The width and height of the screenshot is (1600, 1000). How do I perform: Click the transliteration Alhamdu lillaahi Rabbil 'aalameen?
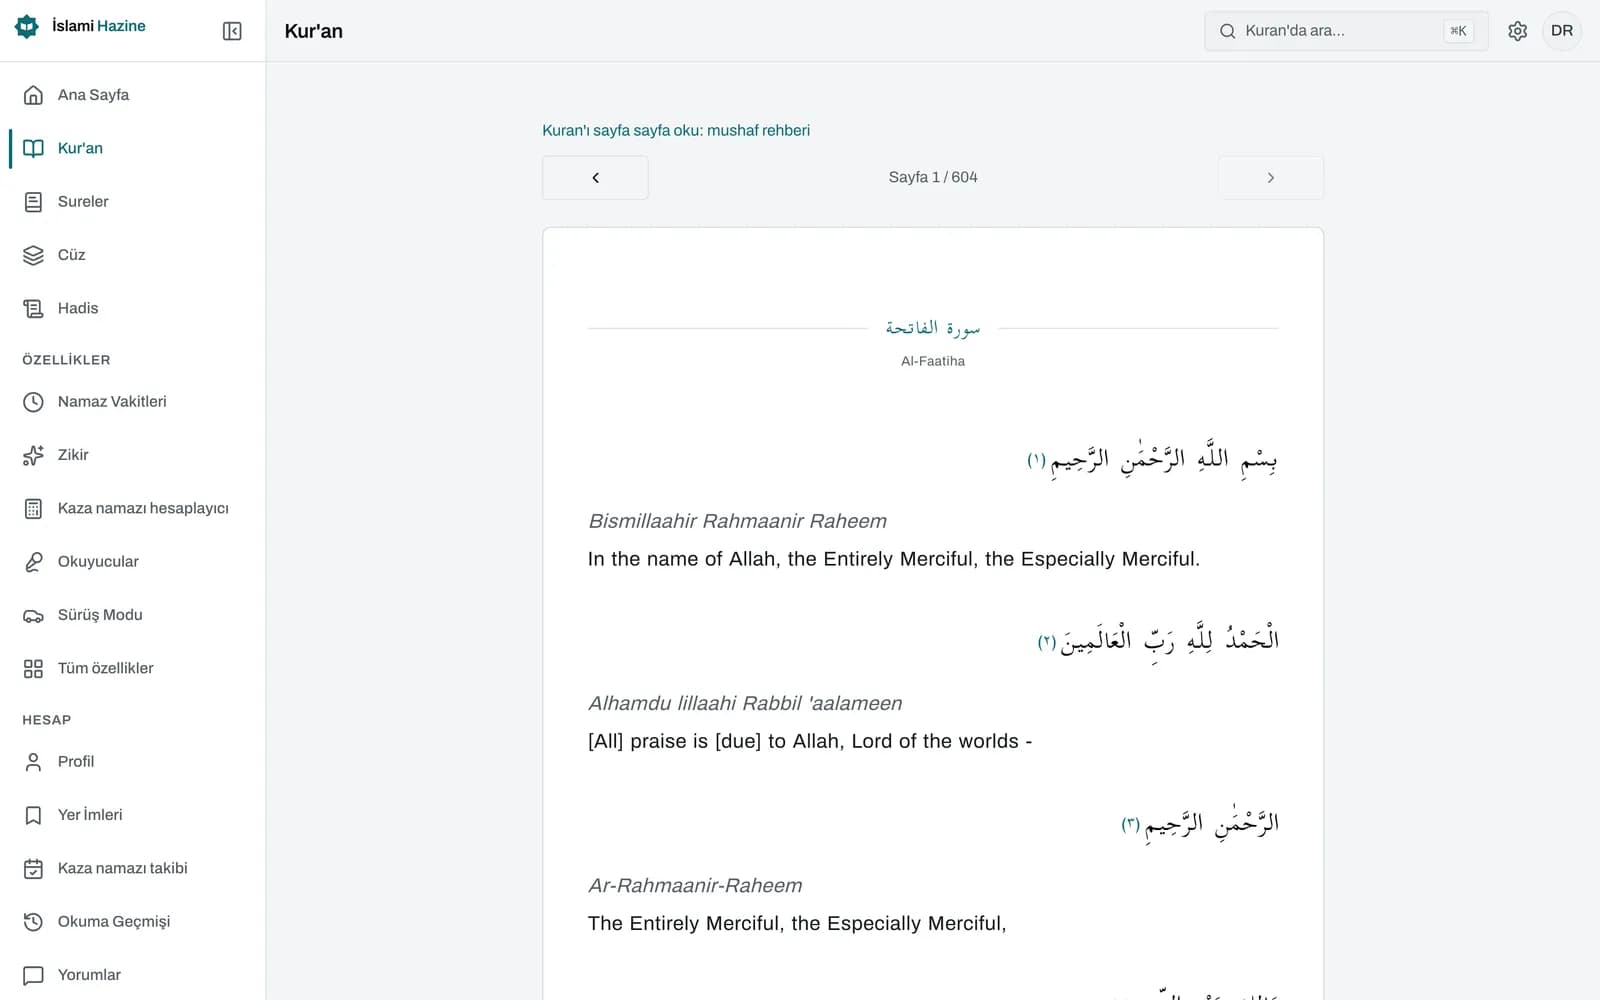pos(745,703)
